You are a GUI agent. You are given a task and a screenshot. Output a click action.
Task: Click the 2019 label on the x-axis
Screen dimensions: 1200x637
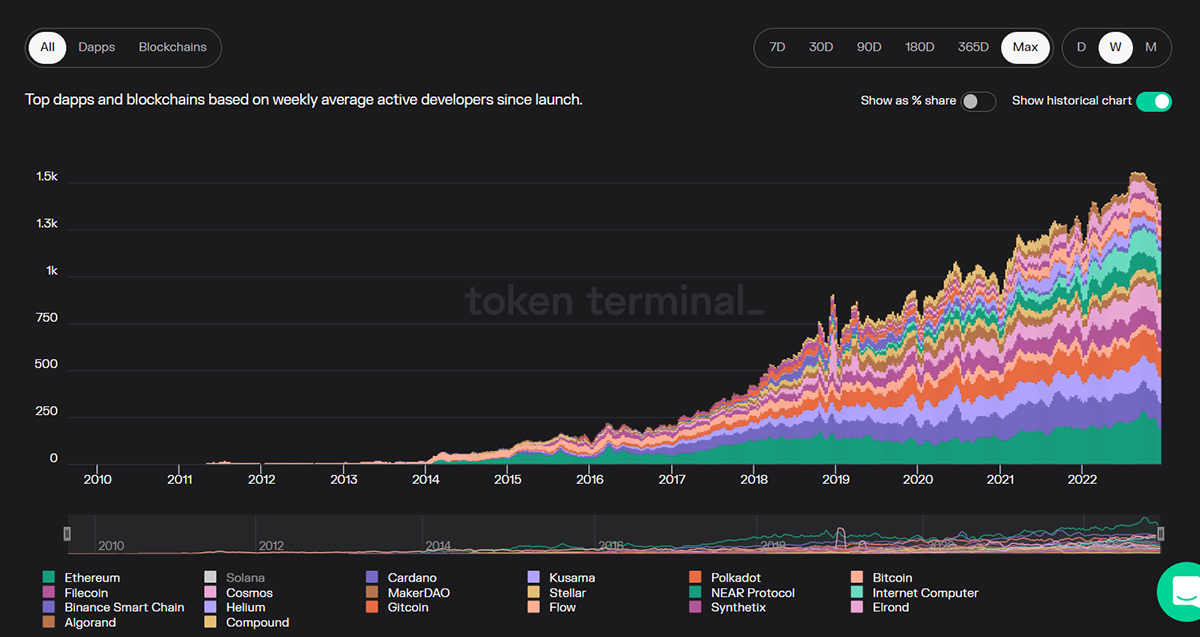coord(836,479)
